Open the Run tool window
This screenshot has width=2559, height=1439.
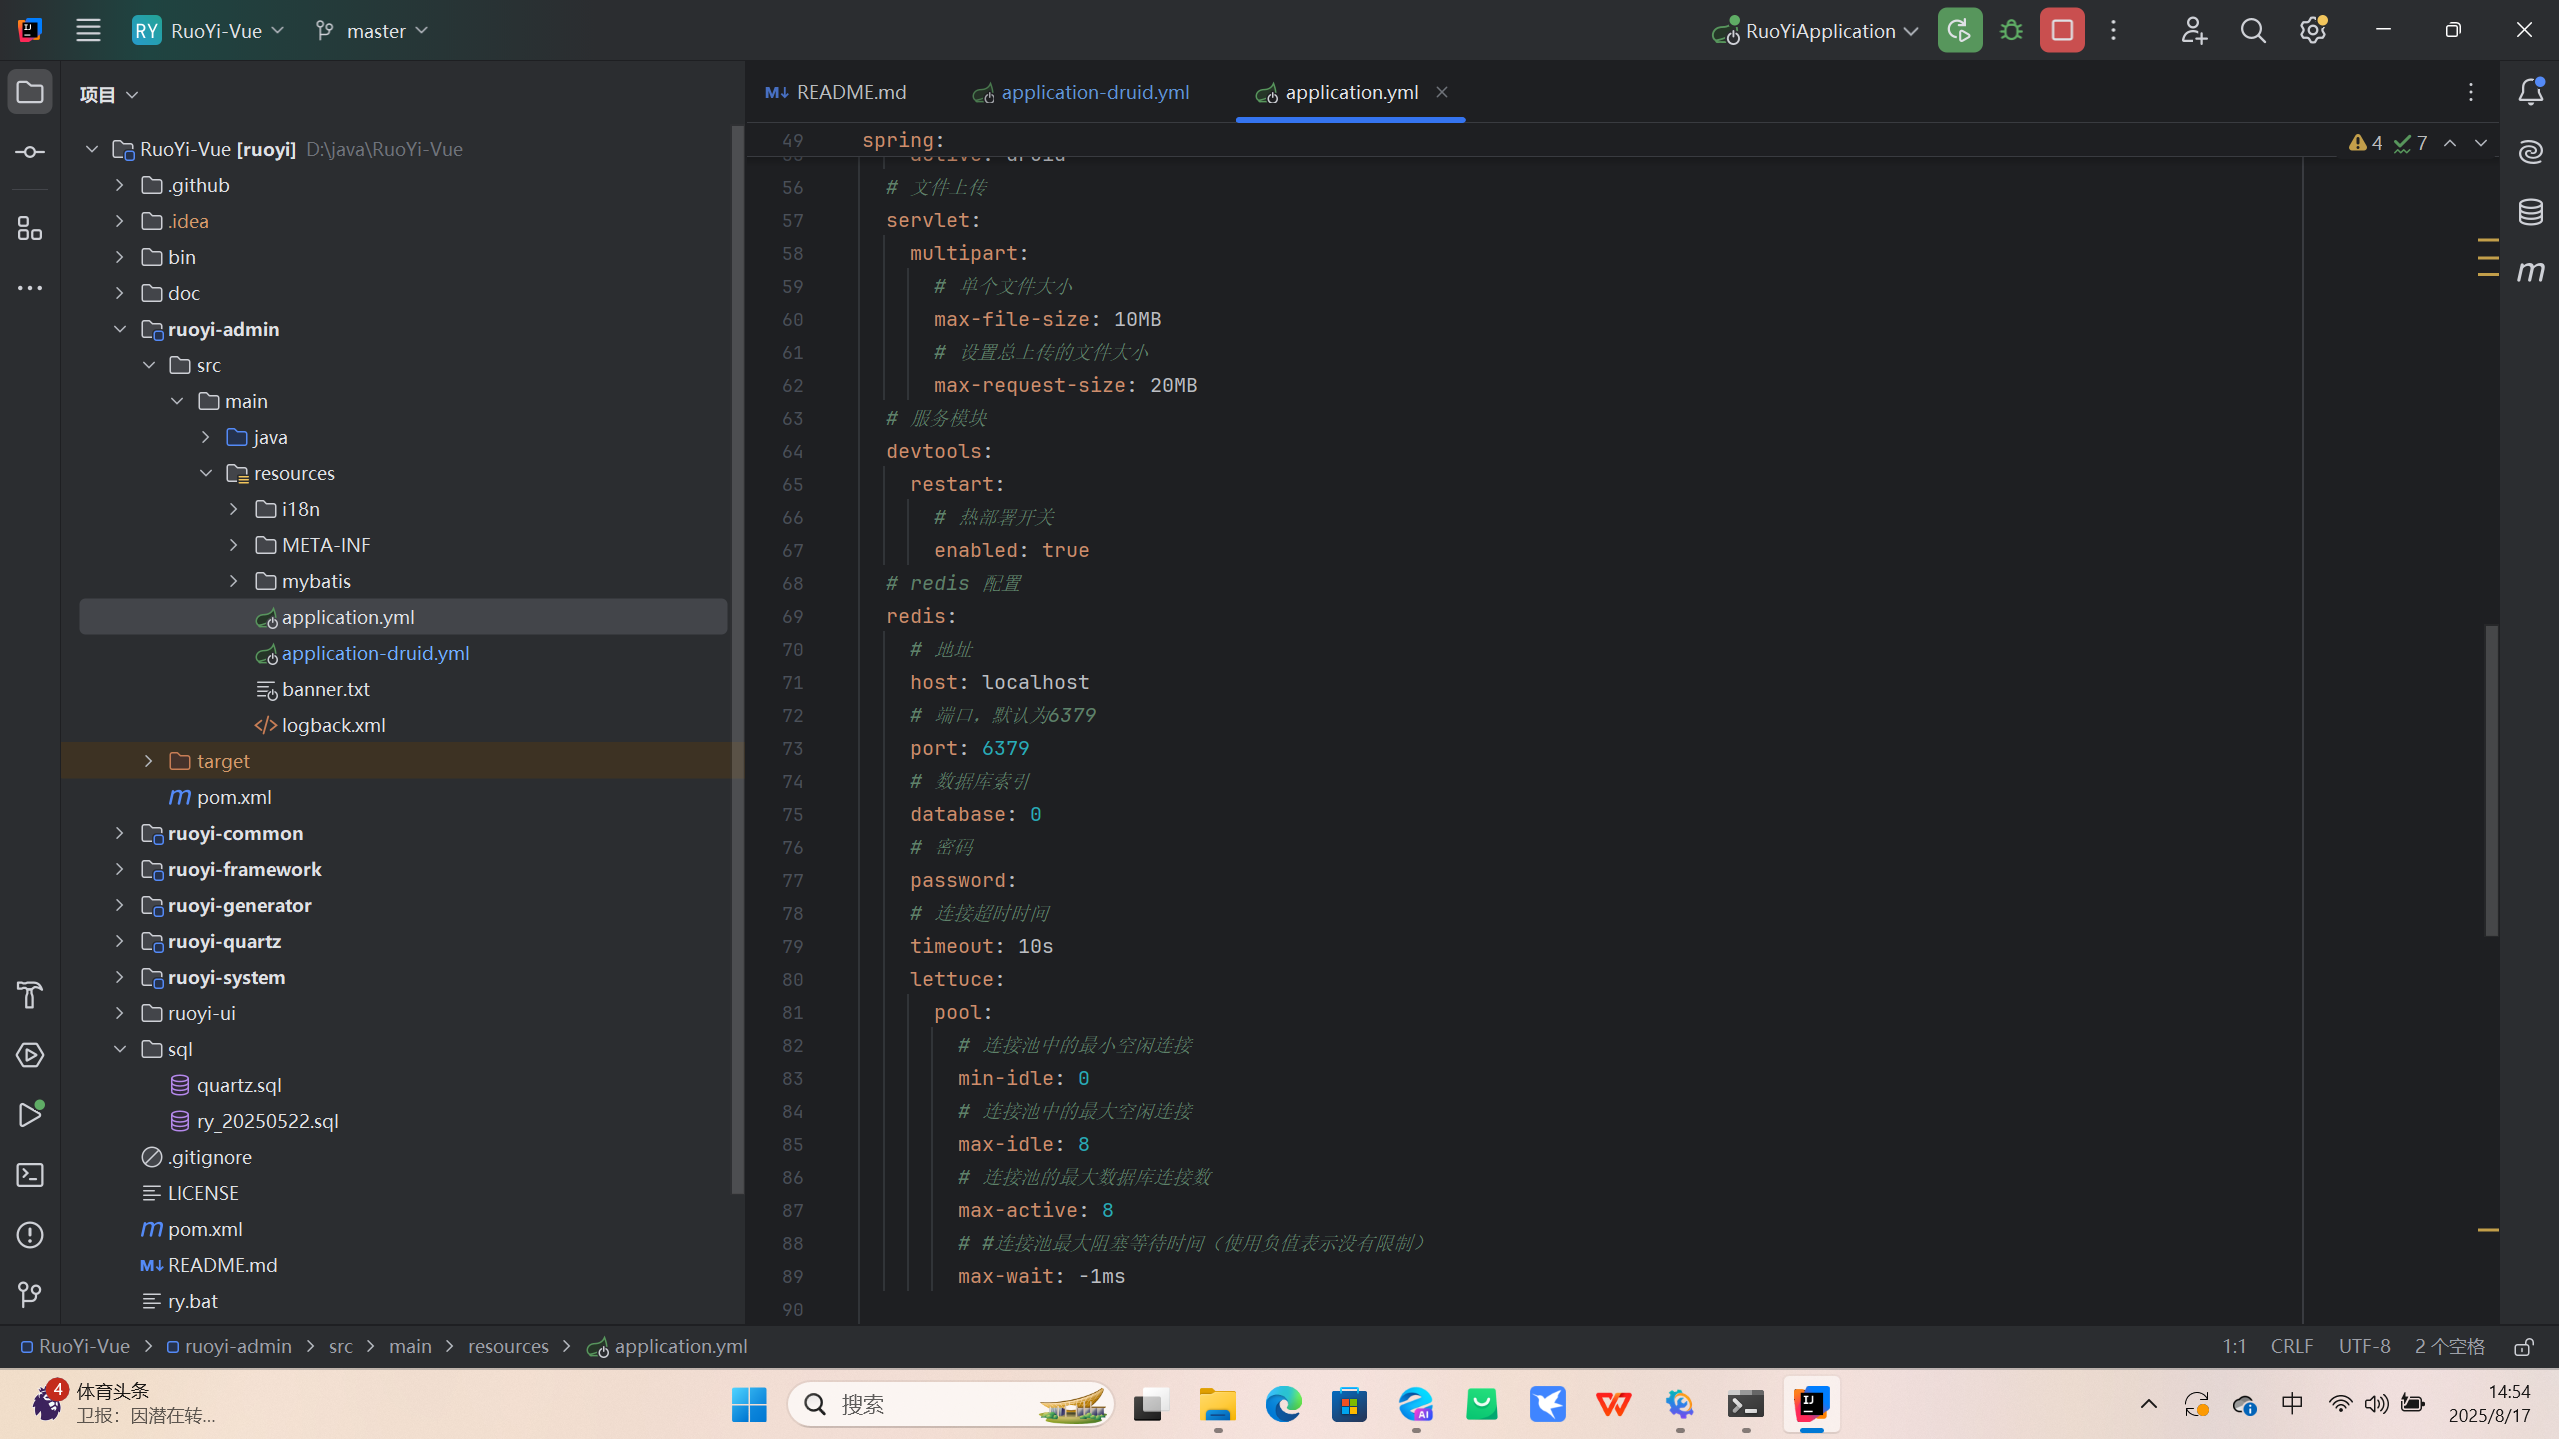pyautogui.click(x=30, y=1115)
